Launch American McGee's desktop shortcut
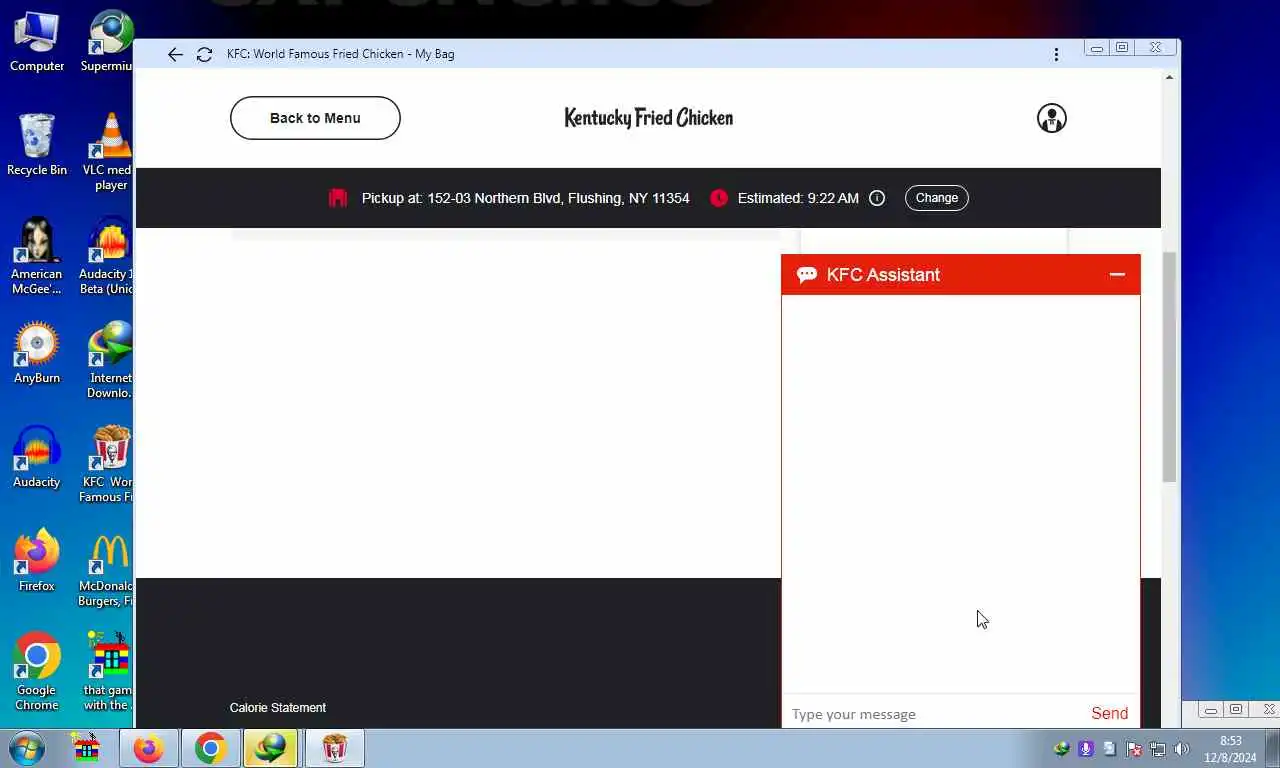 point(37,256)
